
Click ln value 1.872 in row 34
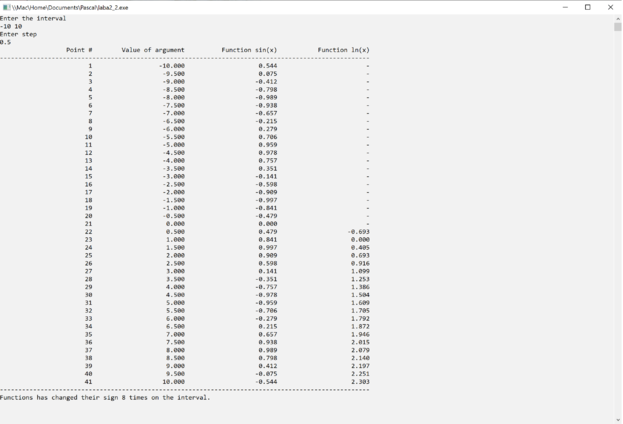tap(360, 326)
